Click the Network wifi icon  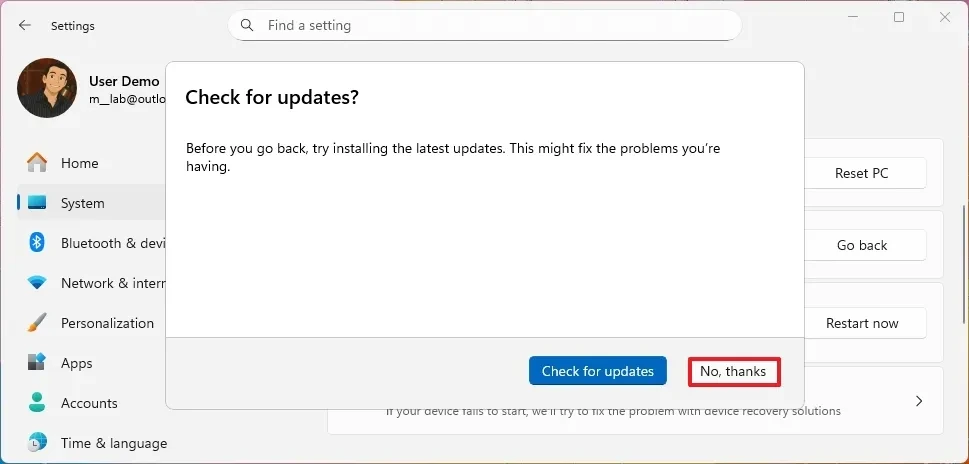[37, 283]
